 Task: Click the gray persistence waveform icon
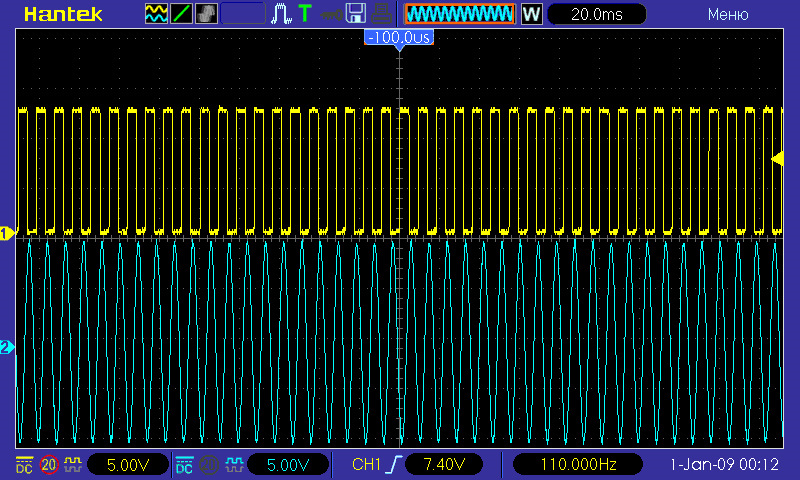(206, 14)
